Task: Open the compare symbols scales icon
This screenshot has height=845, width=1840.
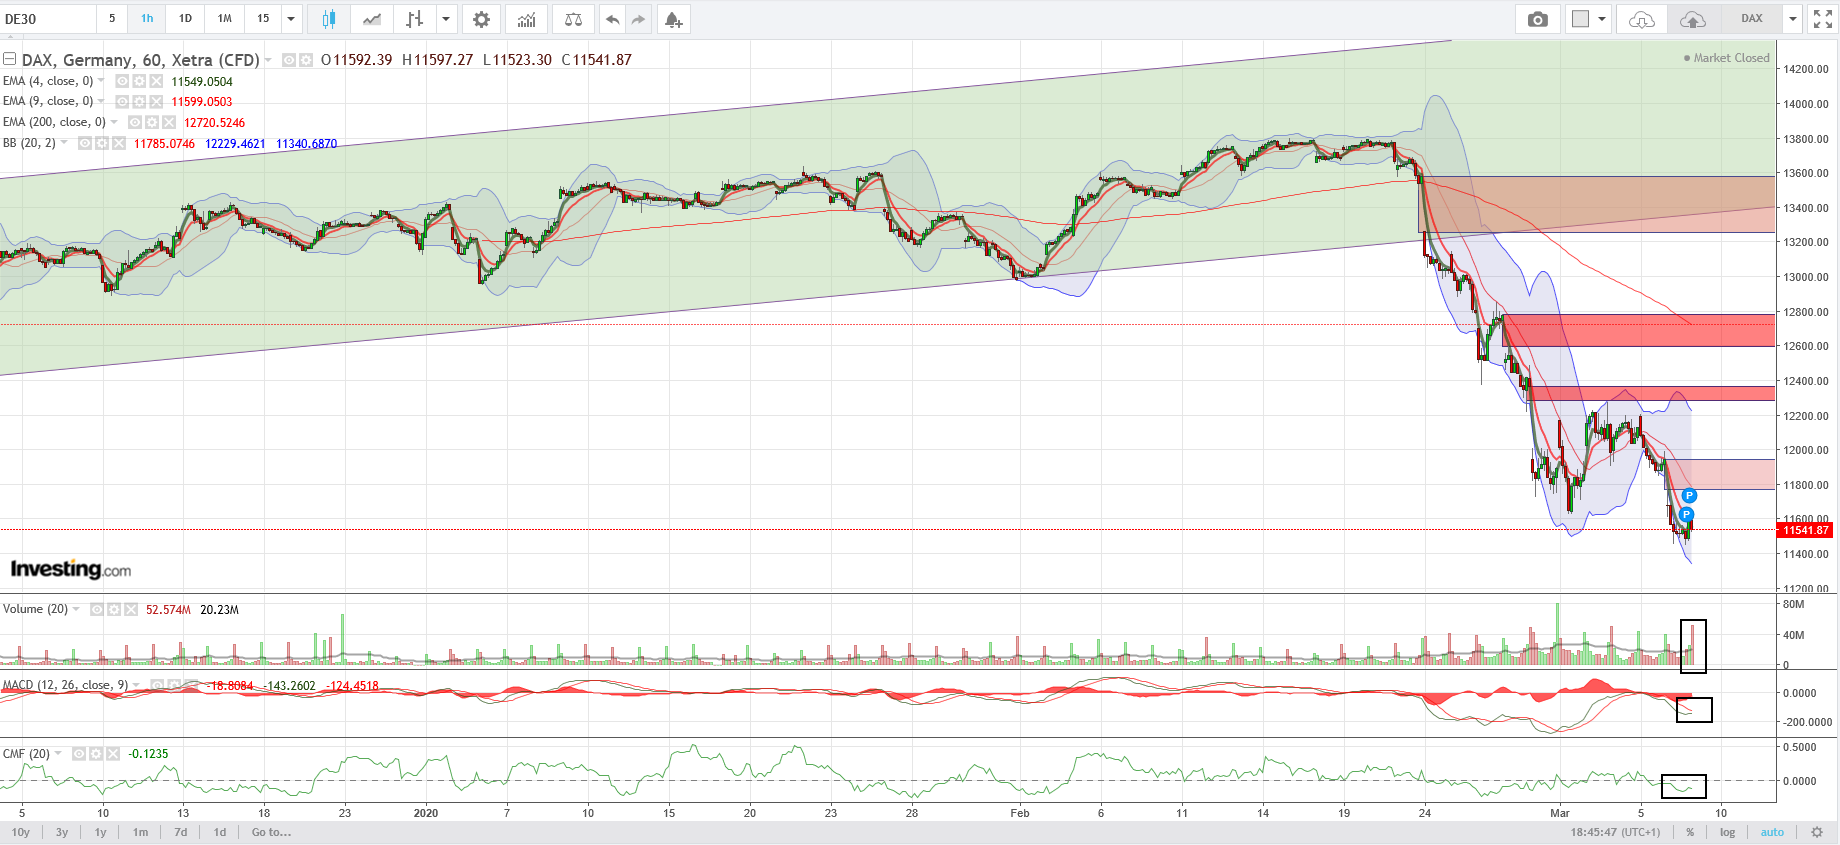Action: 573,19
